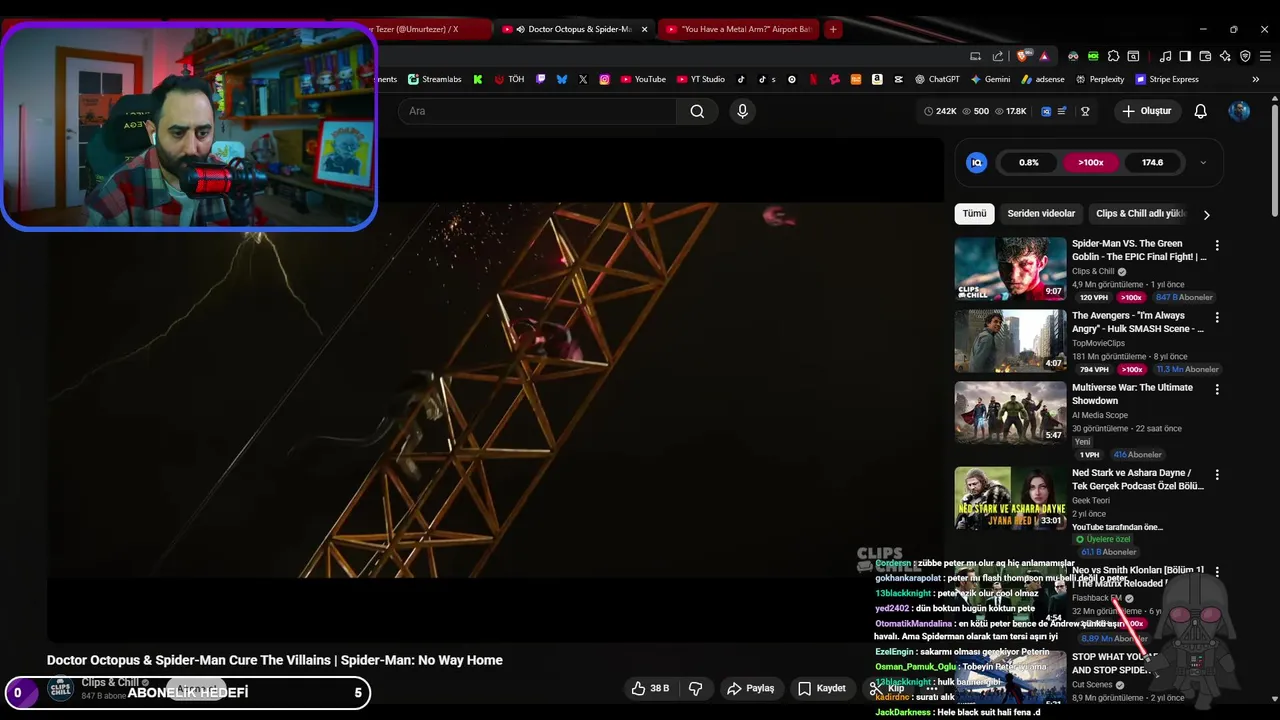This screenshot has height=720, width=1280.
Task: Open the Amazon bookmark icon
Action: 877,79
